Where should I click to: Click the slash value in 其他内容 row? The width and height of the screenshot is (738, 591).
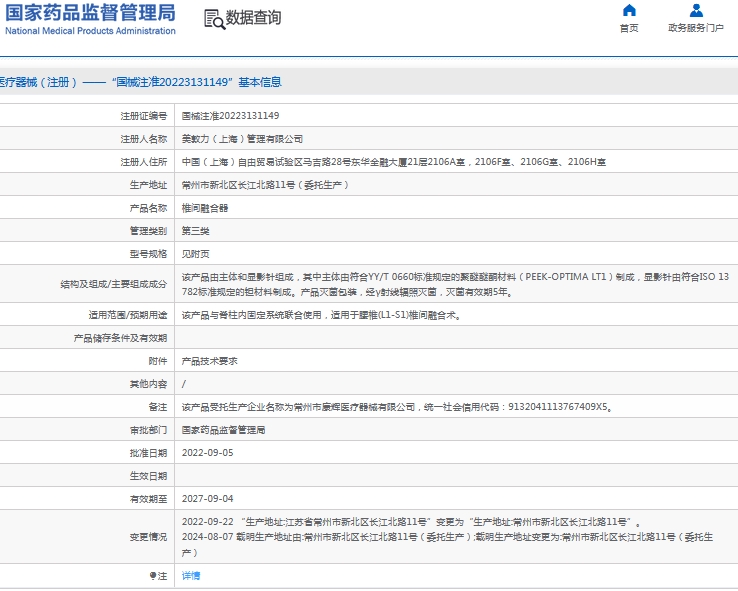[x=184, y=384]
